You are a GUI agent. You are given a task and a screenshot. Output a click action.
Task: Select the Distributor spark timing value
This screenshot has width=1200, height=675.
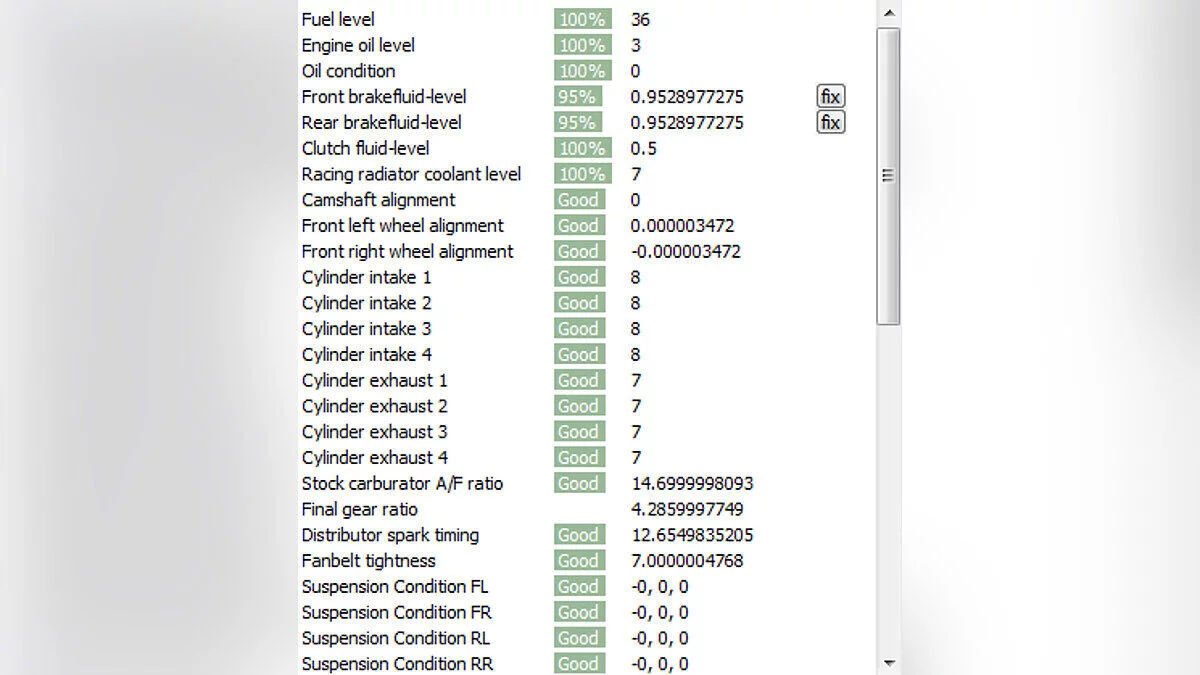[x=692, y=536]
